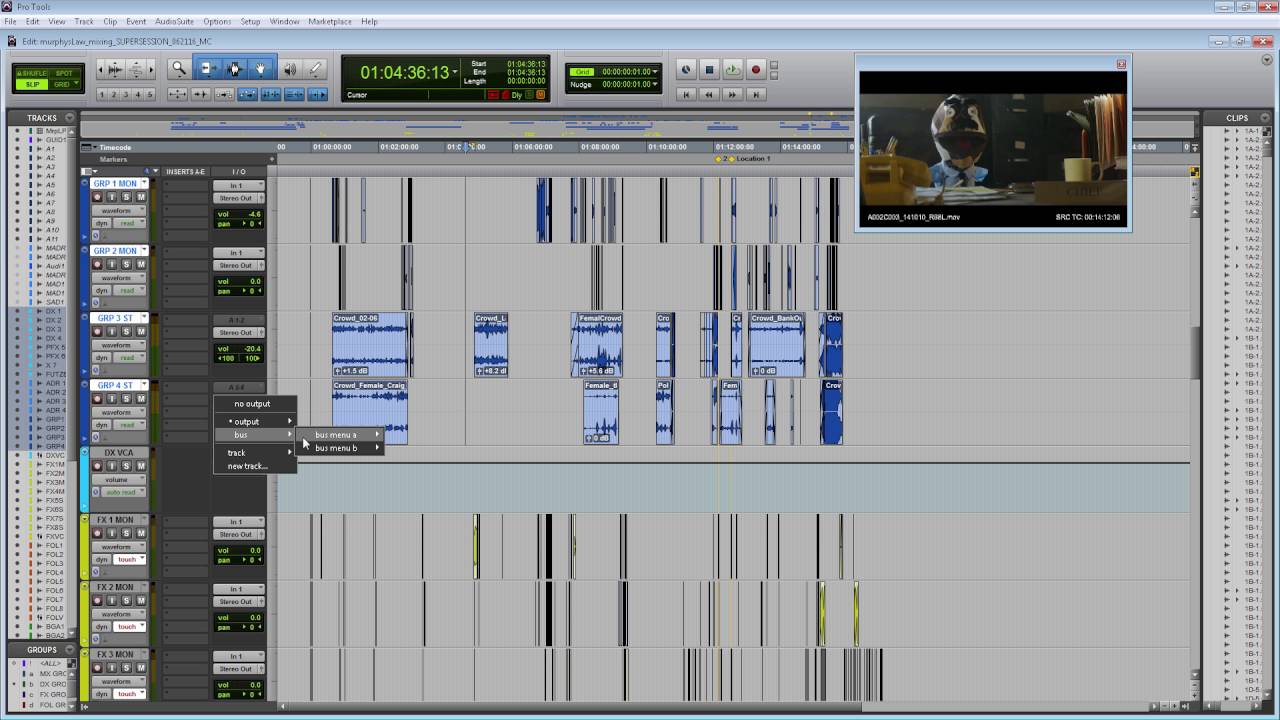Toggle record enable on GRP 1 MON

tap(99, 197)
